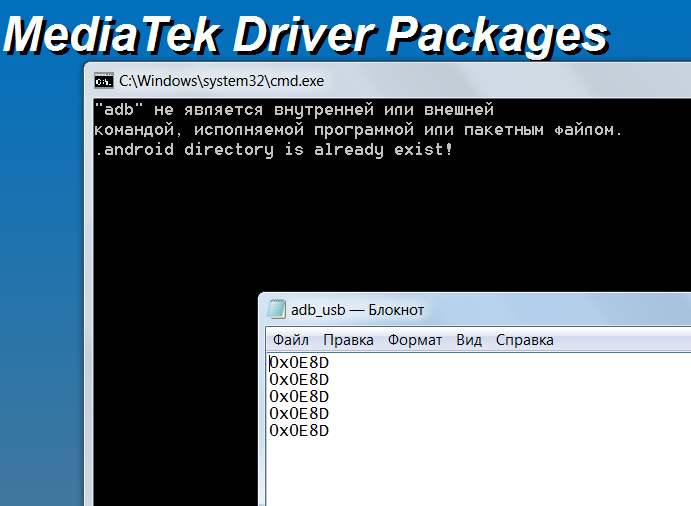This screenshot has width=691, height=506.
Task: Click the '.android directory is already exist!' line
Action: 273,150
